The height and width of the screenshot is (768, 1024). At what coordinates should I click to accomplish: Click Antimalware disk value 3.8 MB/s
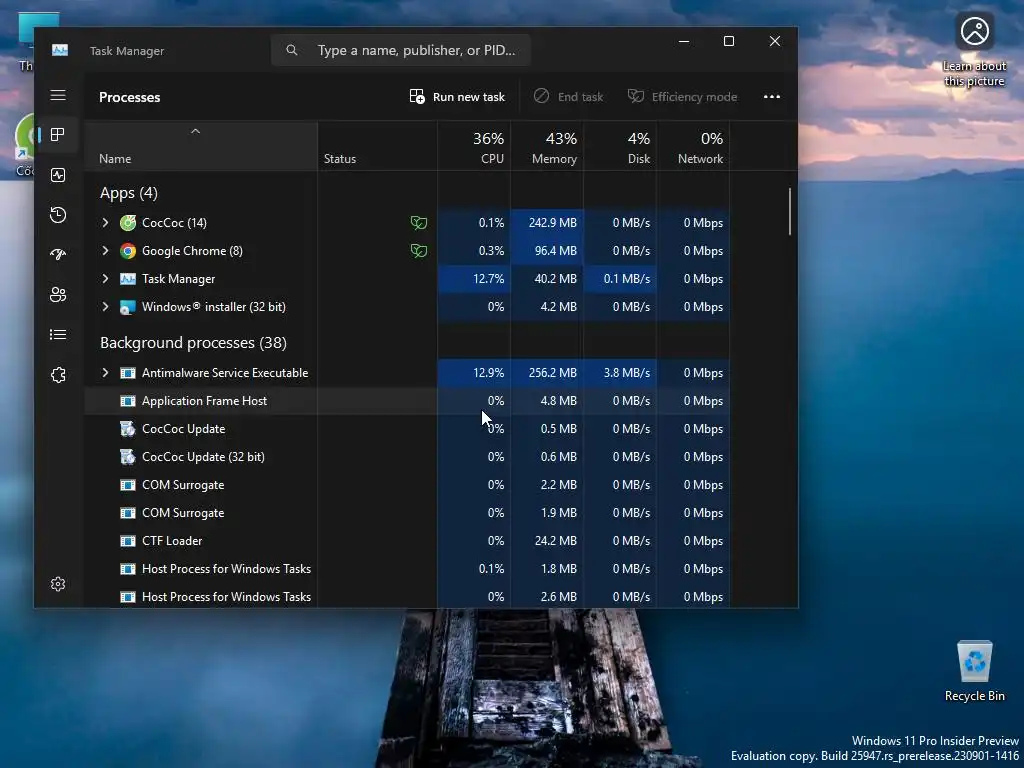pos(626,373)
